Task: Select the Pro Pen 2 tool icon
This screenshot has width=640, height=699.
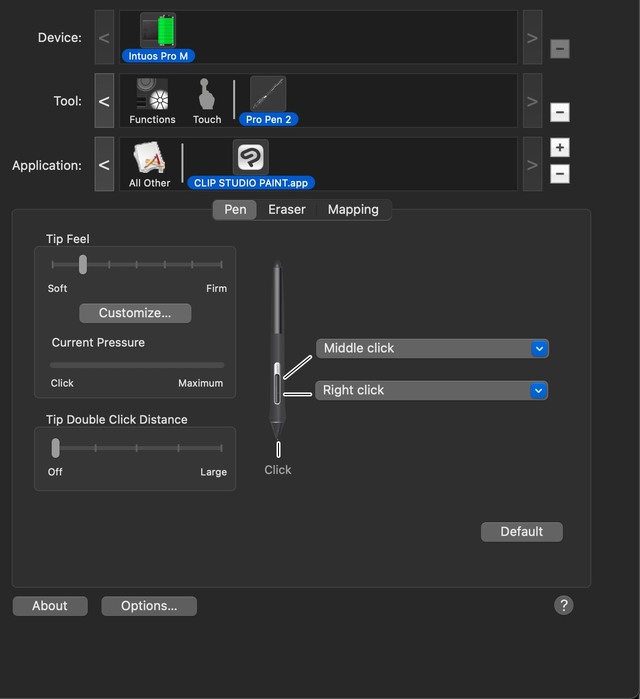Action: pos(268,94)
